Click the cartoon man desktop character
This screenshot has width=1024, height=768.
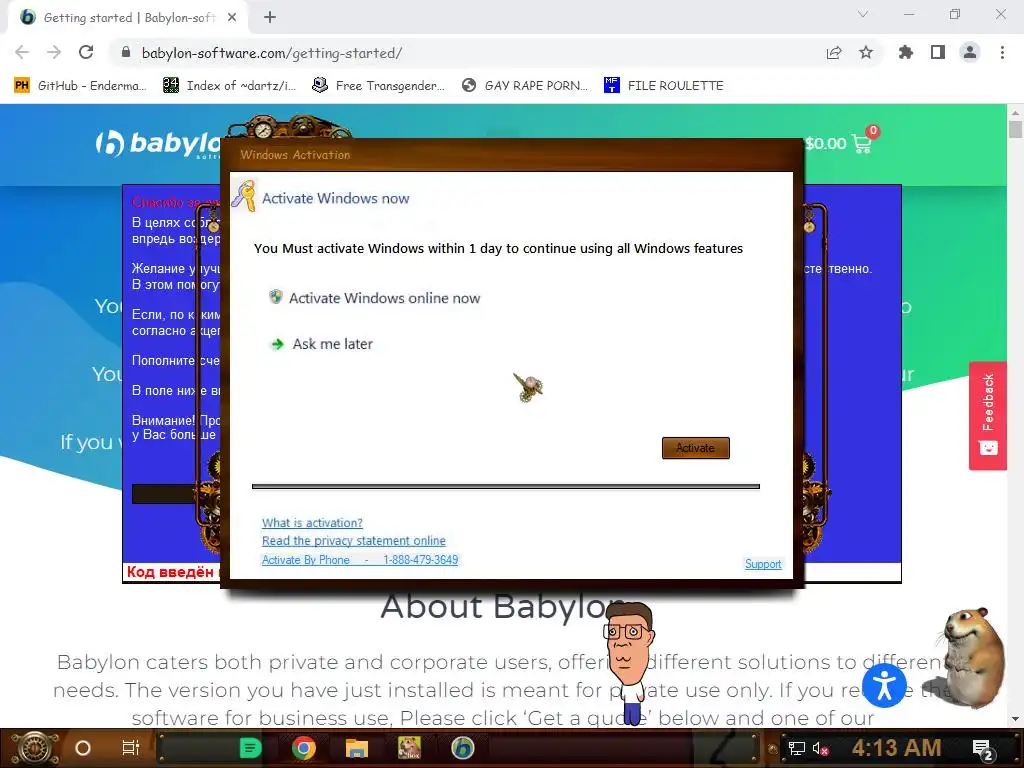628,662
